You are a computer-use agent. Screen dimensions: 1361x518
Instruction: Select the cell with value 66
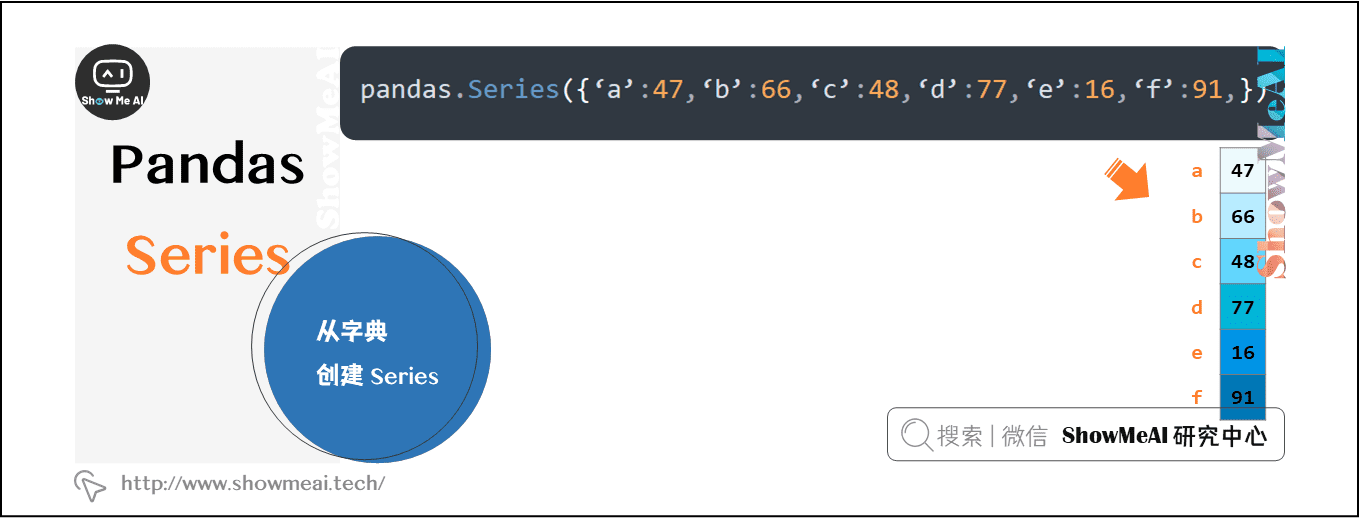pos(1242,216)
